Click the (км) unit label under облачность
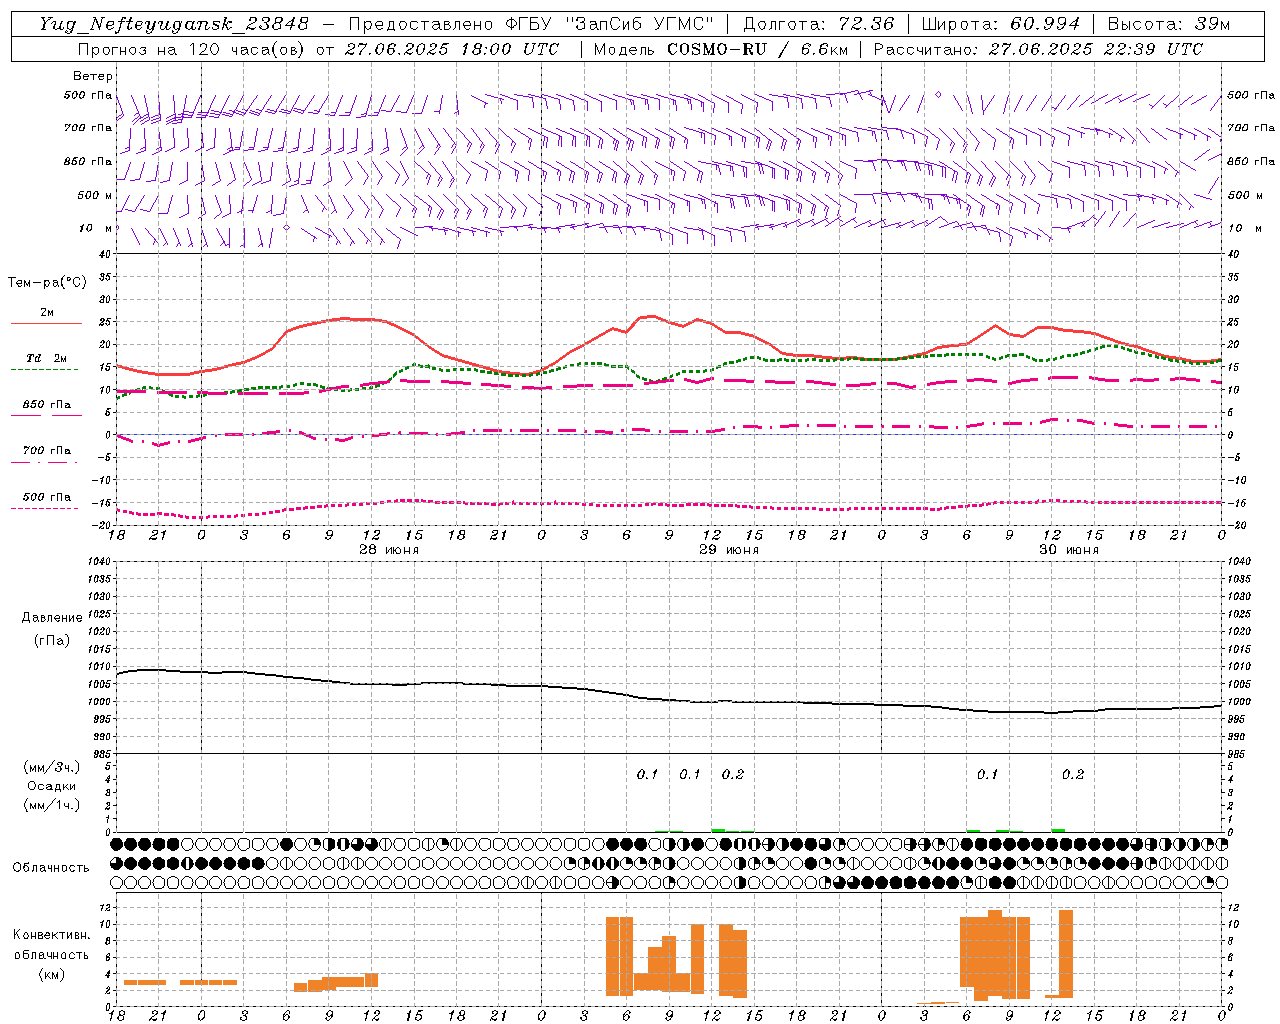Image resolution: width=1280 pixels, height=1024 pixels. tap(52, 974)
